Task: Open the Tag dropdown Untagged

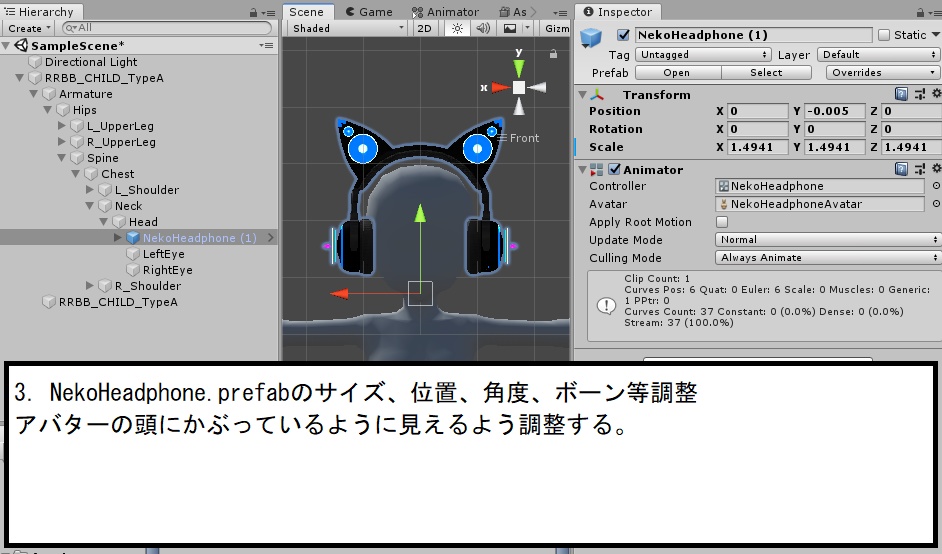Action: (703, 55)
